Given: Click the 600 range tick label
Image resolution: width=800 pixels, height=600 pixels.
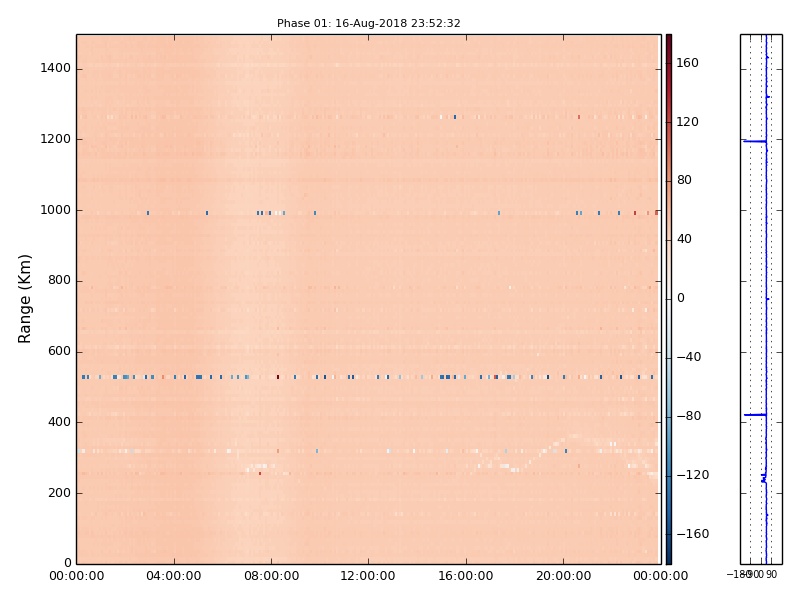Looking at the screenshot, I should pyautogui.click(x=59, y=352).
